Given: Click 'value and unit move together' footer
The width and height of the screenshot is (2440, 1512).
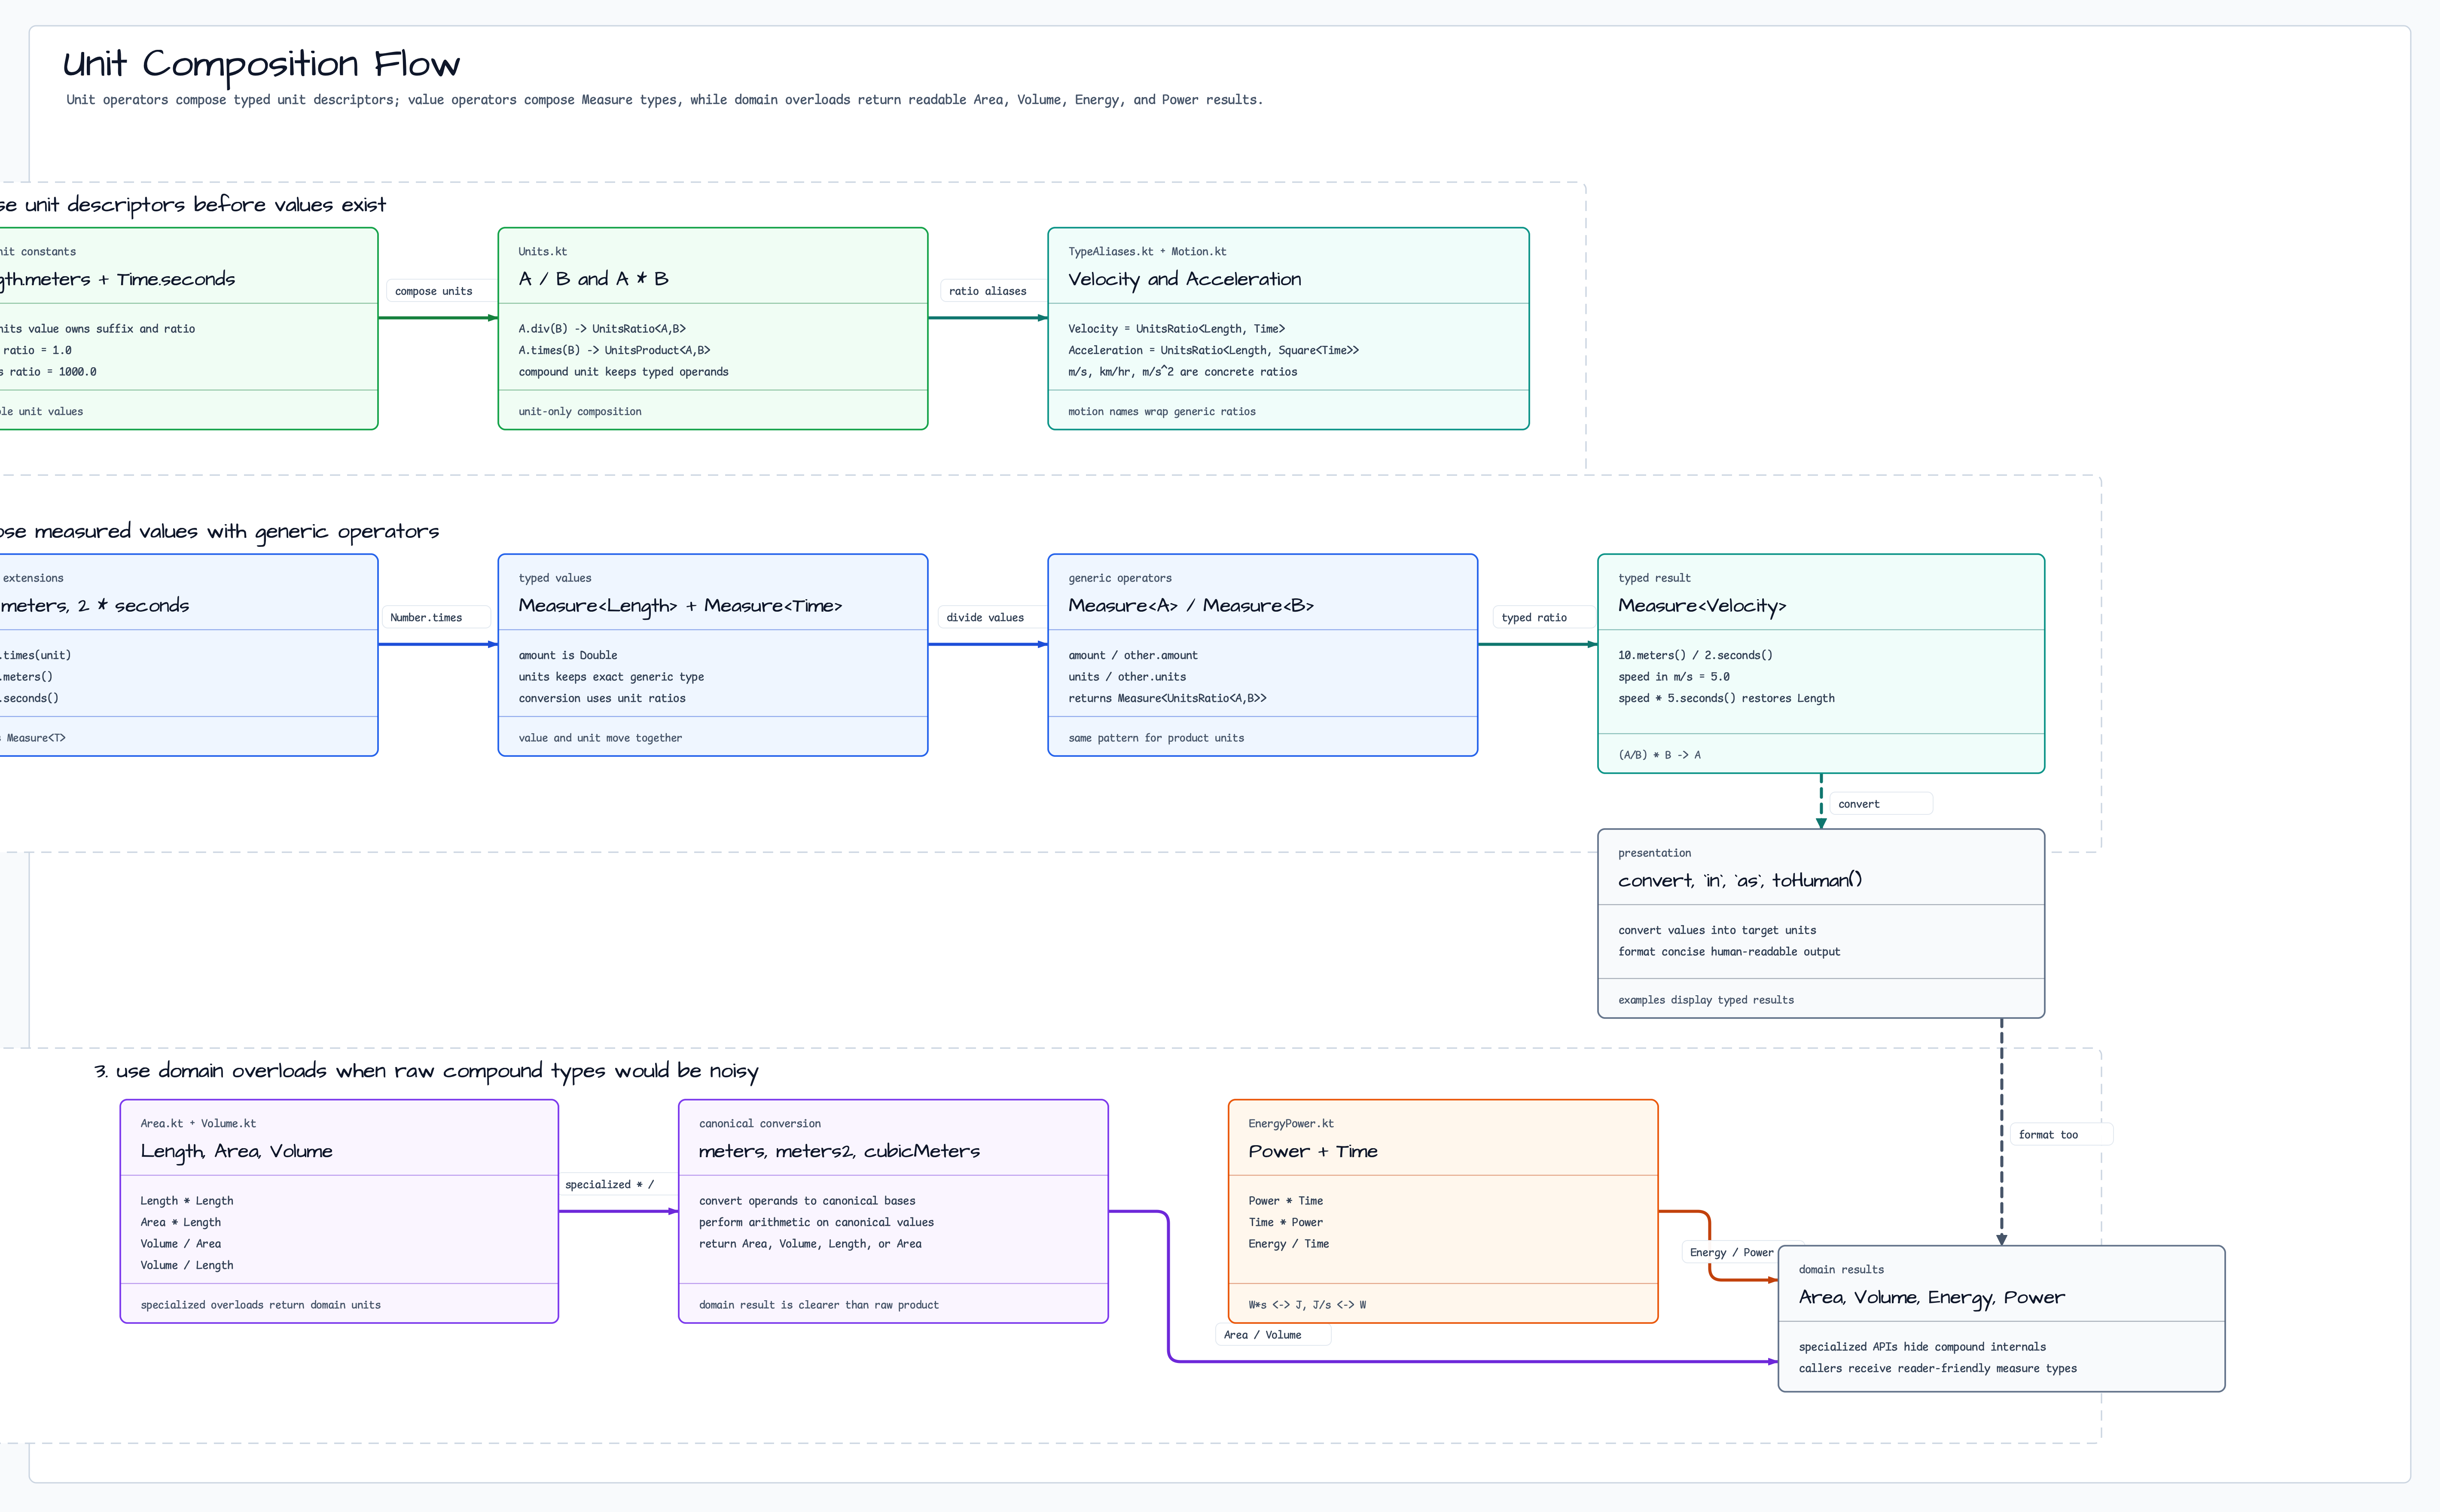Looking at the screenshot, I should 600,738.
